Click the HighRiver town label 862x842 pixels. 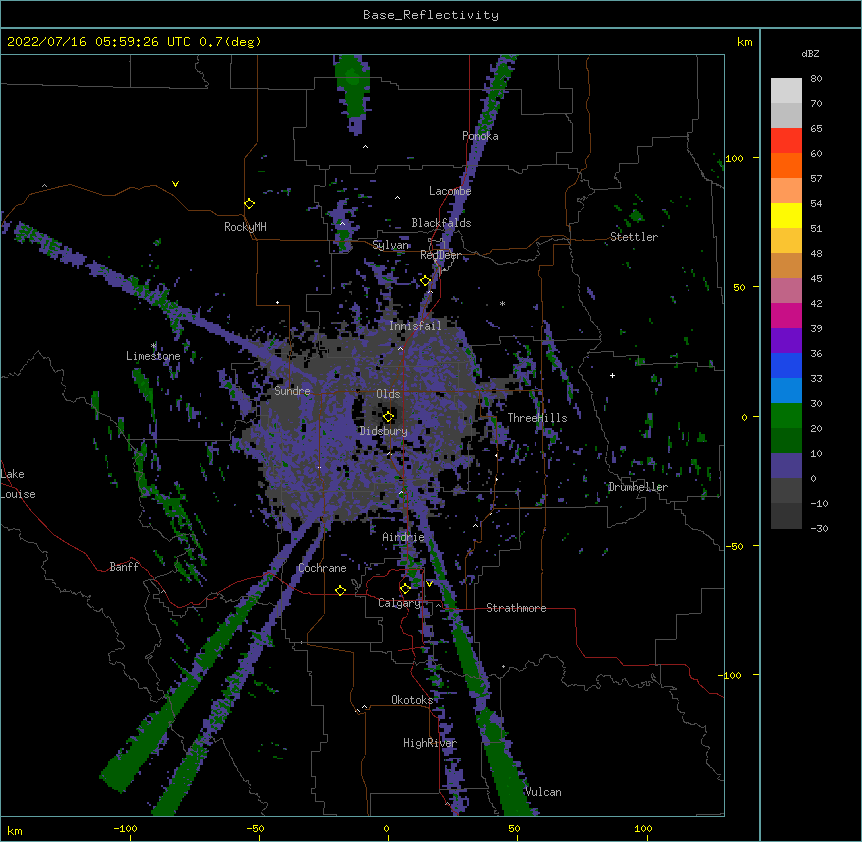430,743
